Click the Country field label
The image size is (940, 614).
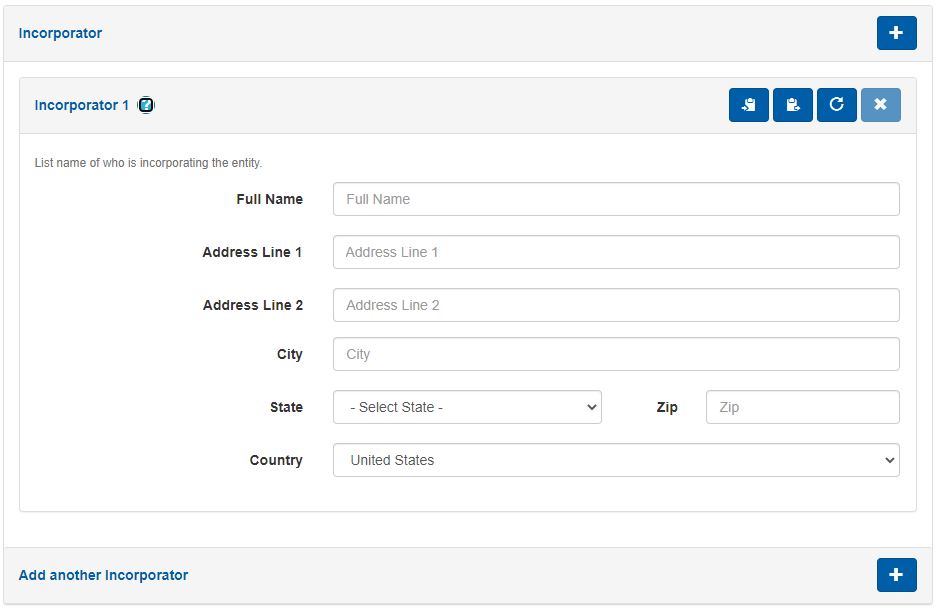pos(276,460)
